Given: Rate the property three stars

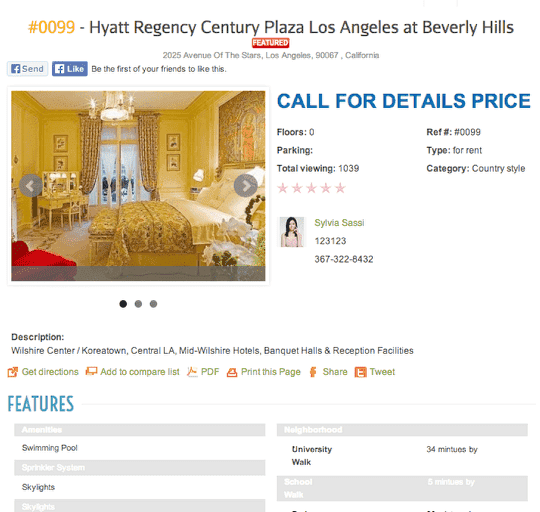Looking at the screenshot, I should coord(311,188).
